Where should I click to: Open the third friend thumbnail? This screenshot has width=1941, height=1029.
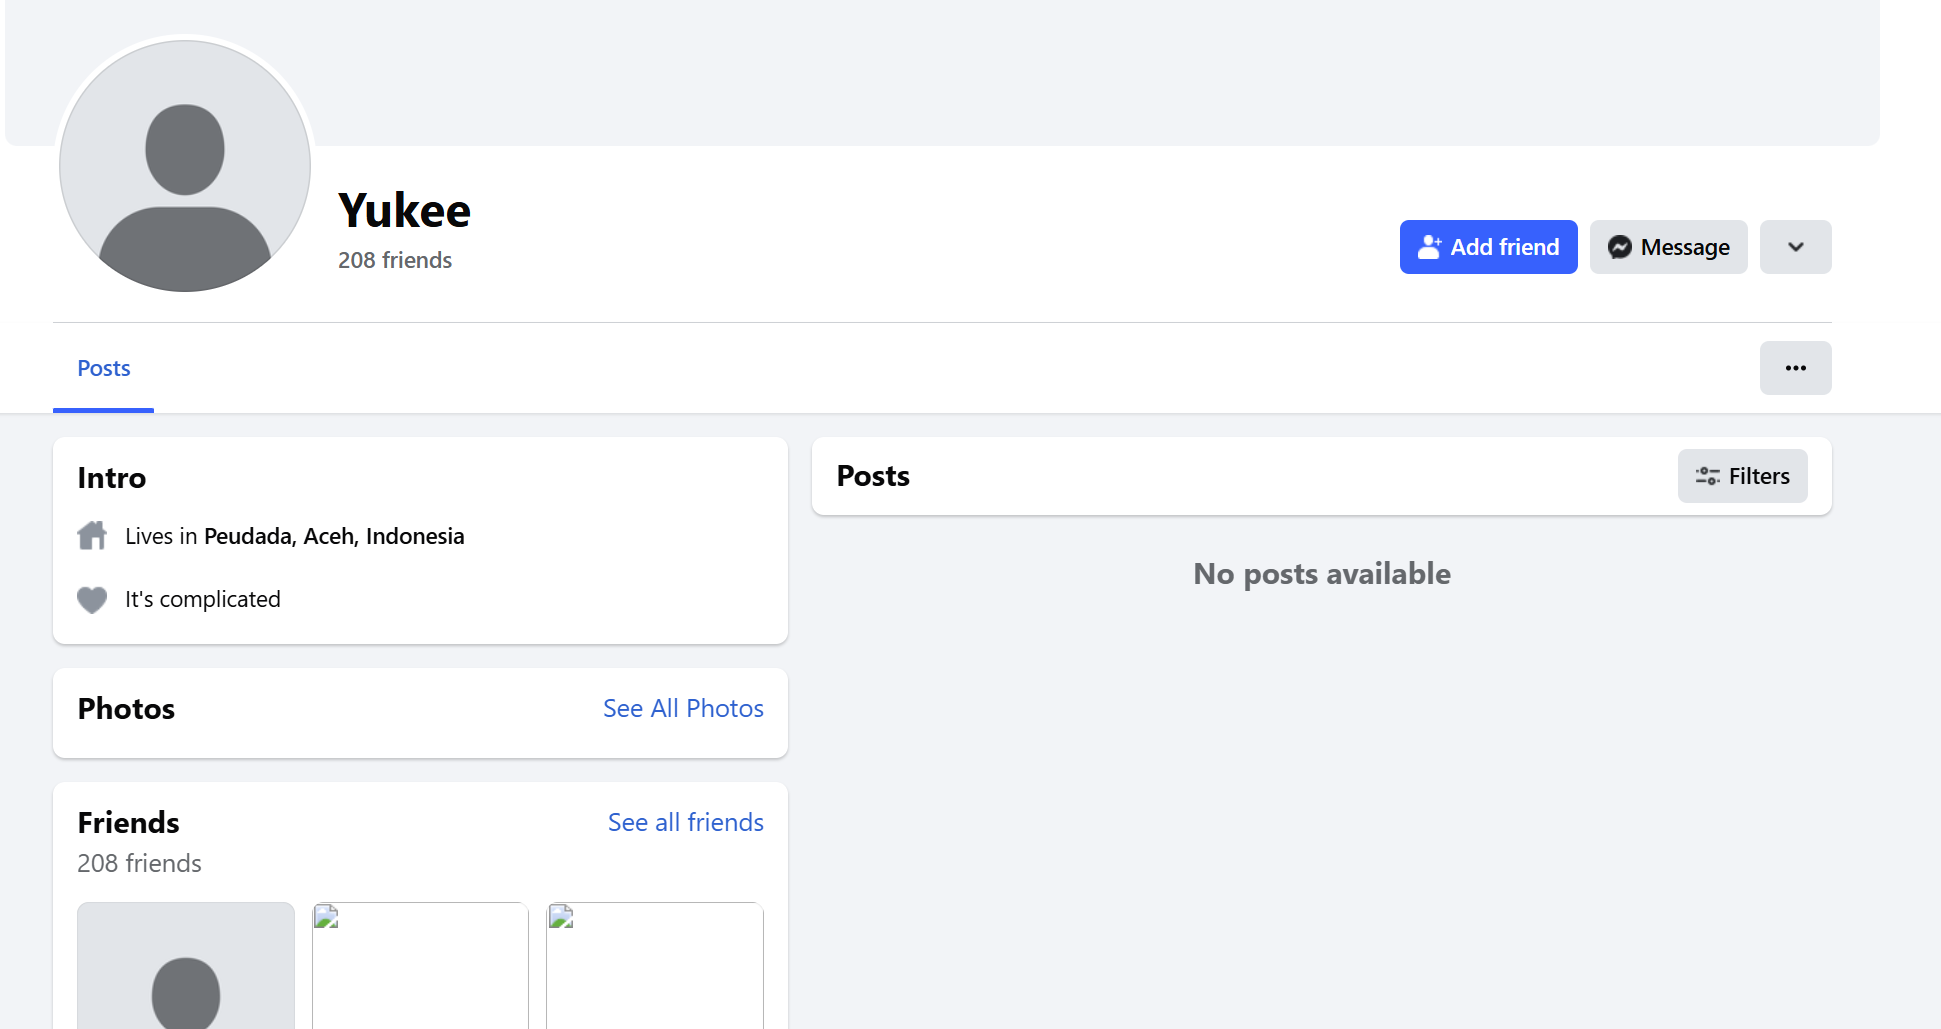[655, 965]
